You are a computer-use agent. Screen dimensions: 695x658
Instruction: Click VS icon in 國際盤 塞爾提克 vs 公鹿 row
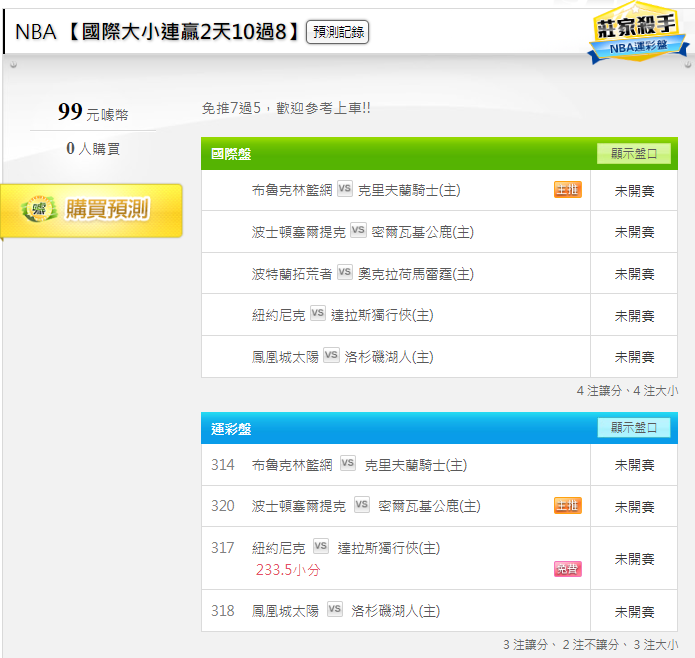point(358,230)
